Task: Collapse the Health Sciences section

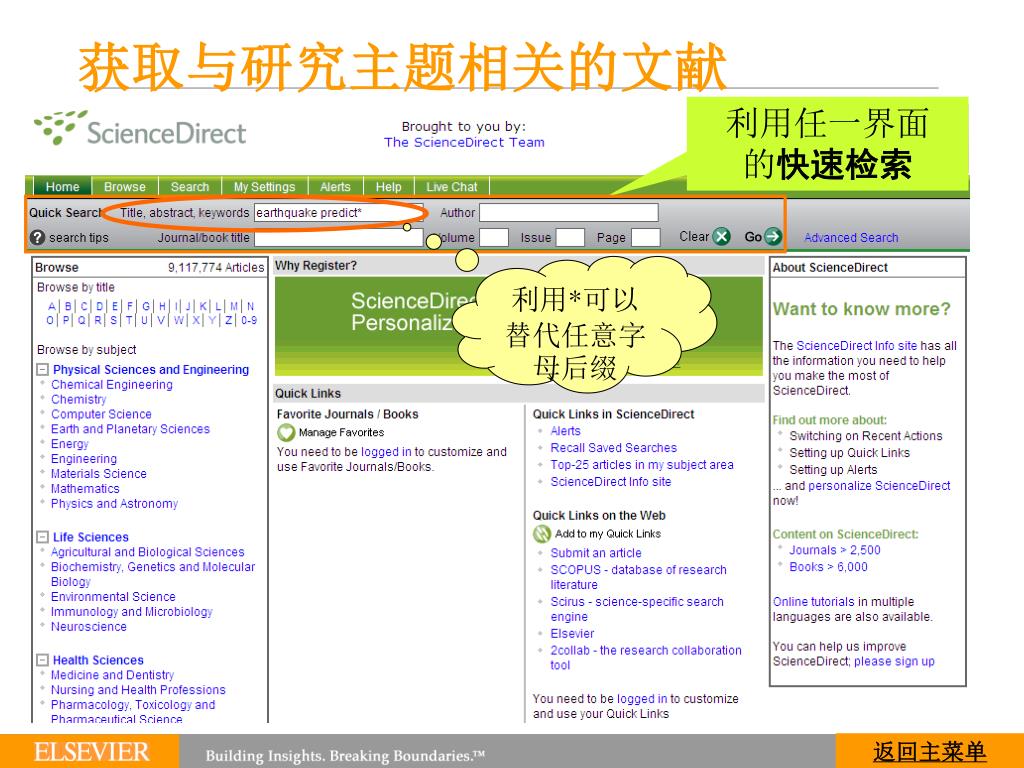Action: click(x=42, y=660)
